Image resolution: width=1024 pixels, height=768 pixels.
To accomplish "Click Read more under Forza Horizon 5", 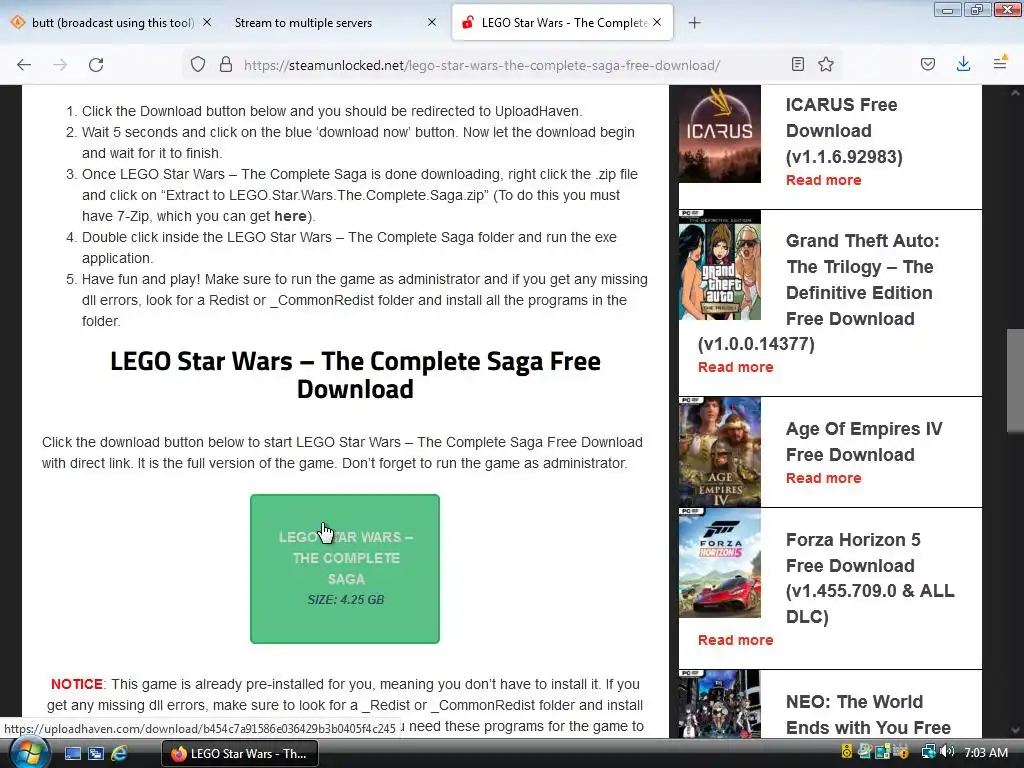I will tap(735, 640).
